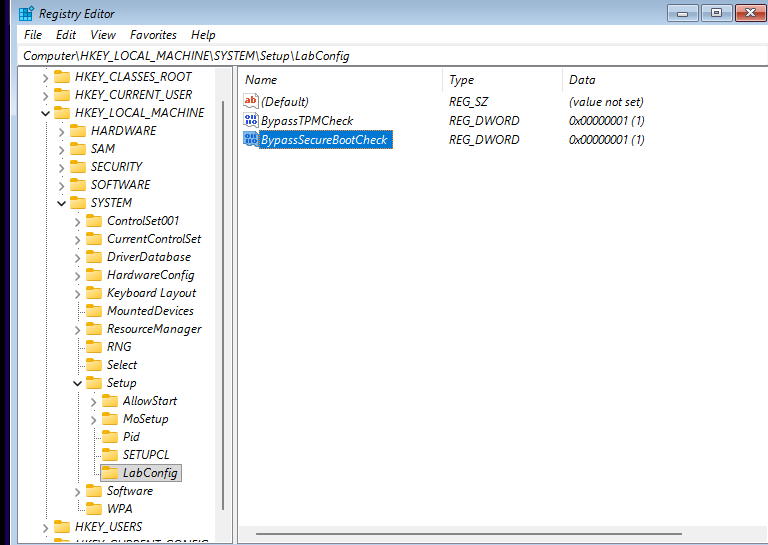Expand the HARDWARE key chevron

pos(61,132)
